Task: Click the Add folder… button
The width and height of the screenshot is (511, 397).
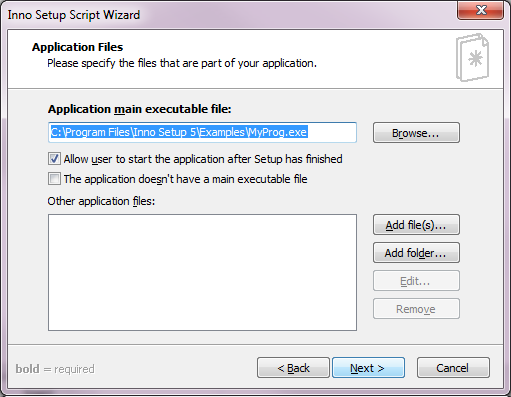Action: pyautogui.click(x=416, y=253)
